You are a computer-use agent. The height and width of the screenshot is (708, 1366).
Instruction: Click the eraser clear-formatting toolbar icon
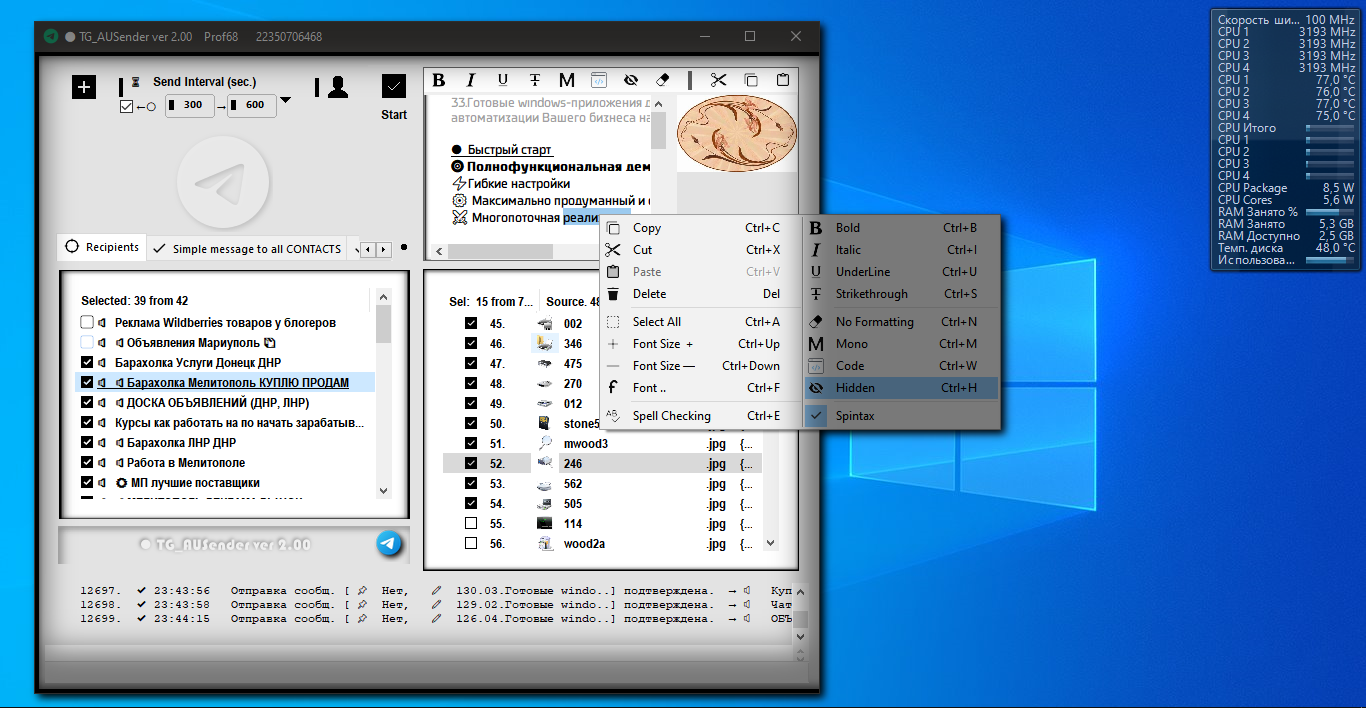662,81
